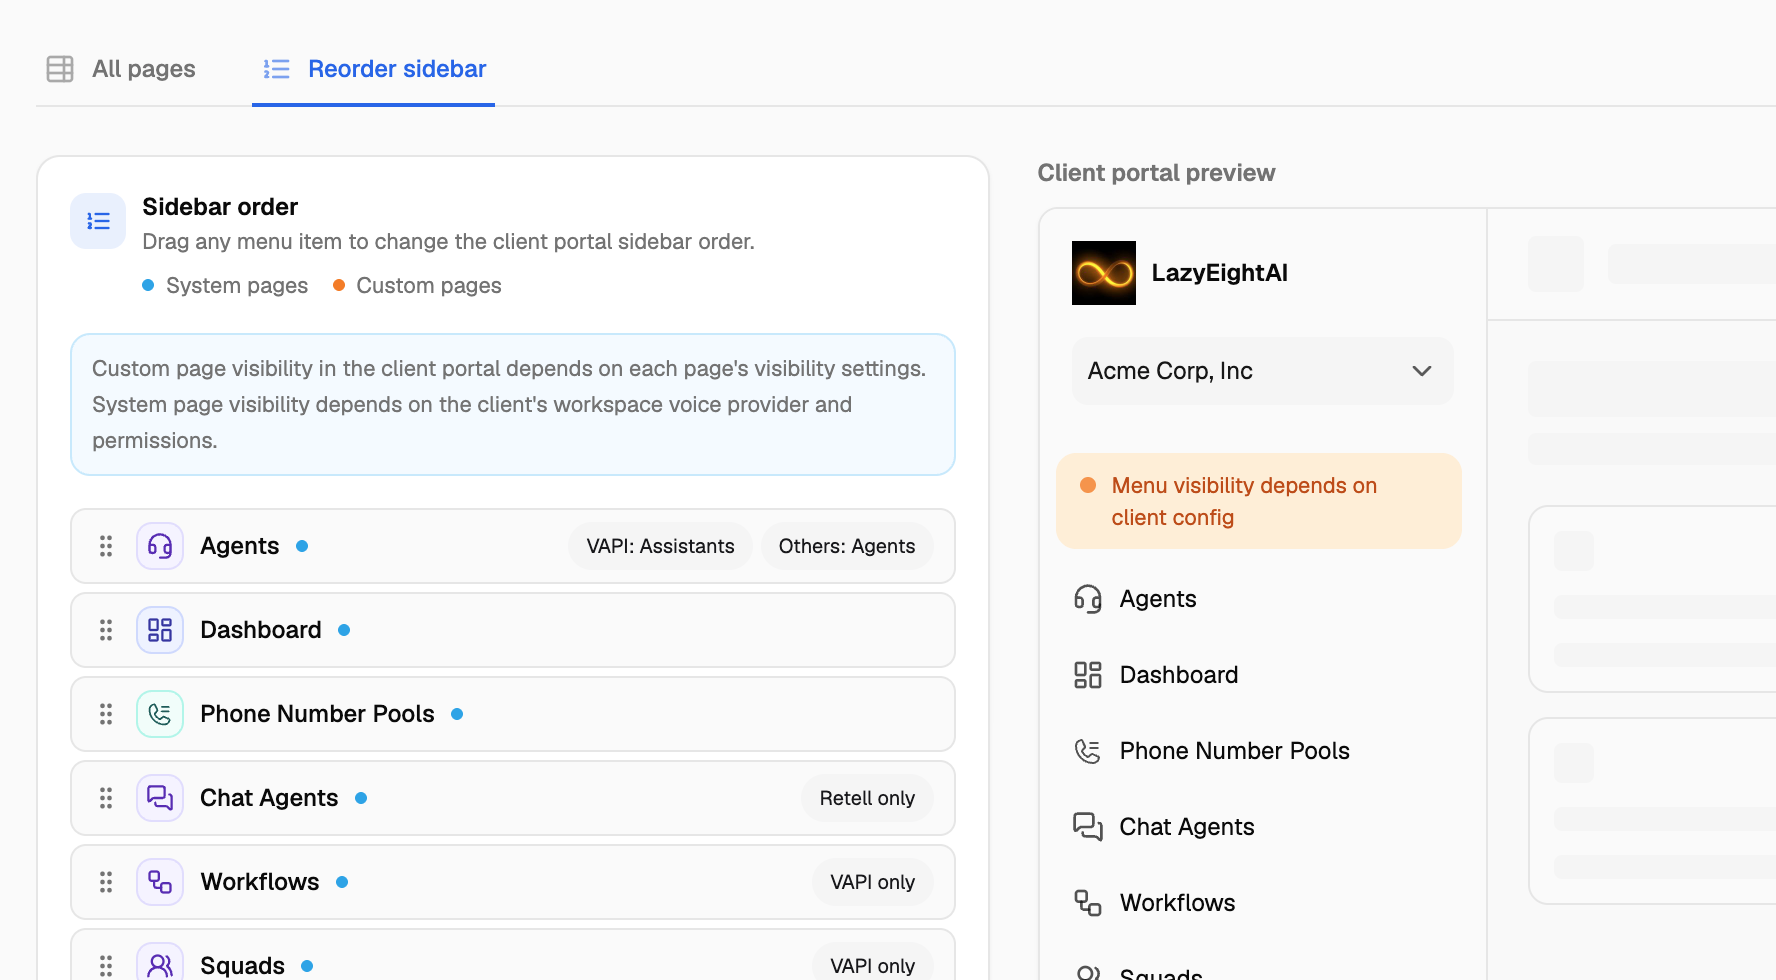1776x980 pixels.
Task: Click the LazyEightAI brand name
Action: [1219, 273]
